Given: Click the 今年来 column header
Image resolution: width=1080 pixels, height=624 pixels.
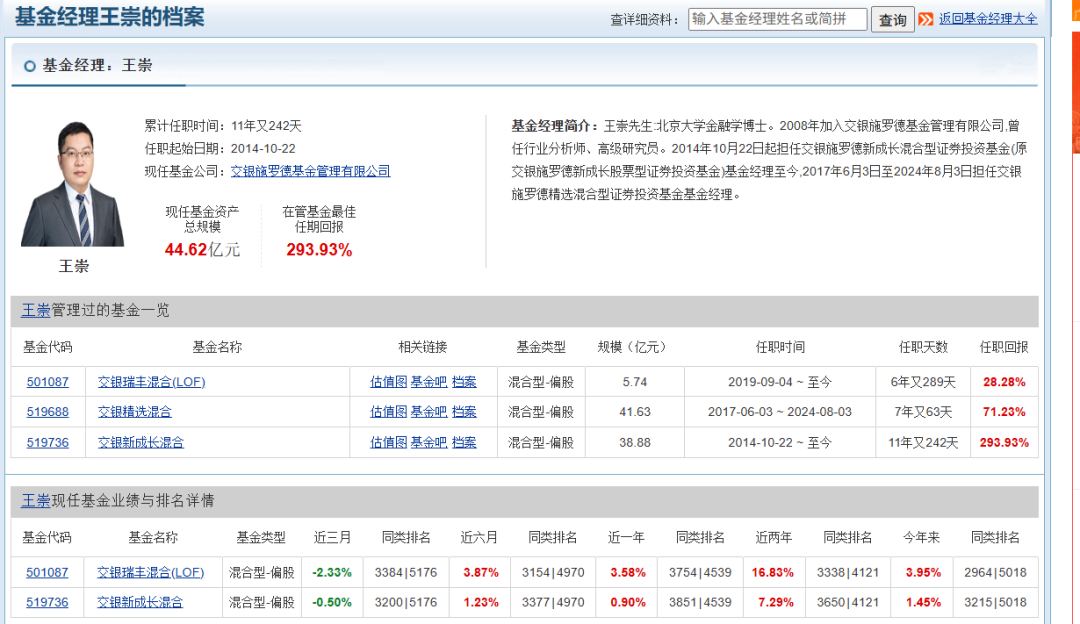Looking at the screenshot, I should (x=922, y=537).
